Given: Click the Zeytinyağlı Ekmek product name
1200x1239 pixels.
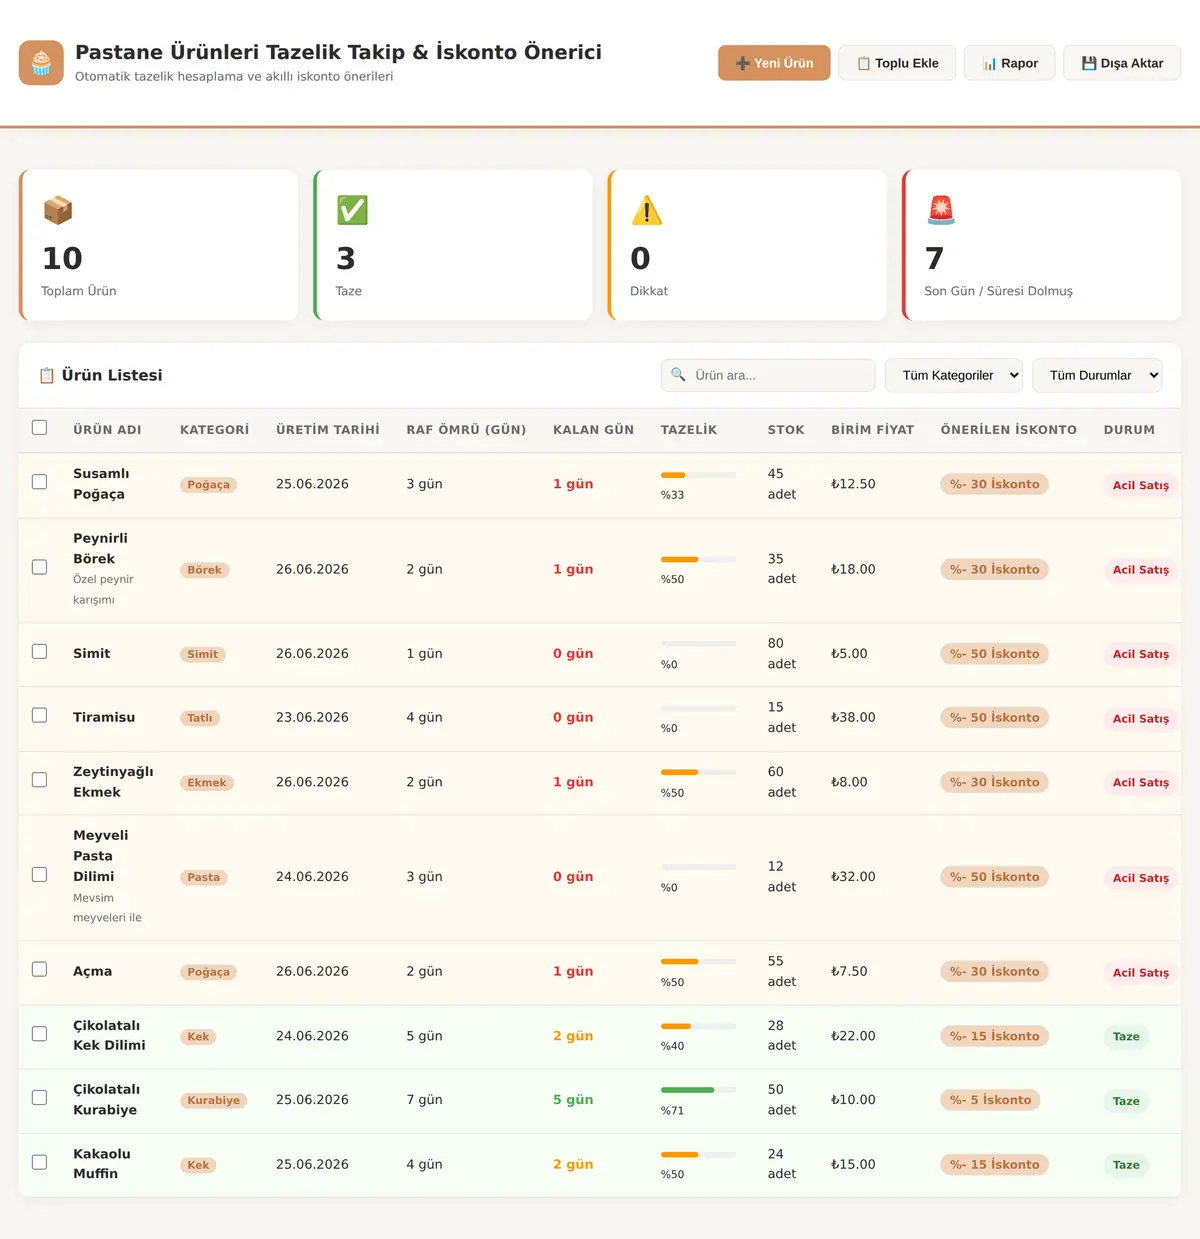Looking at the screenshot, I should 113,782.
